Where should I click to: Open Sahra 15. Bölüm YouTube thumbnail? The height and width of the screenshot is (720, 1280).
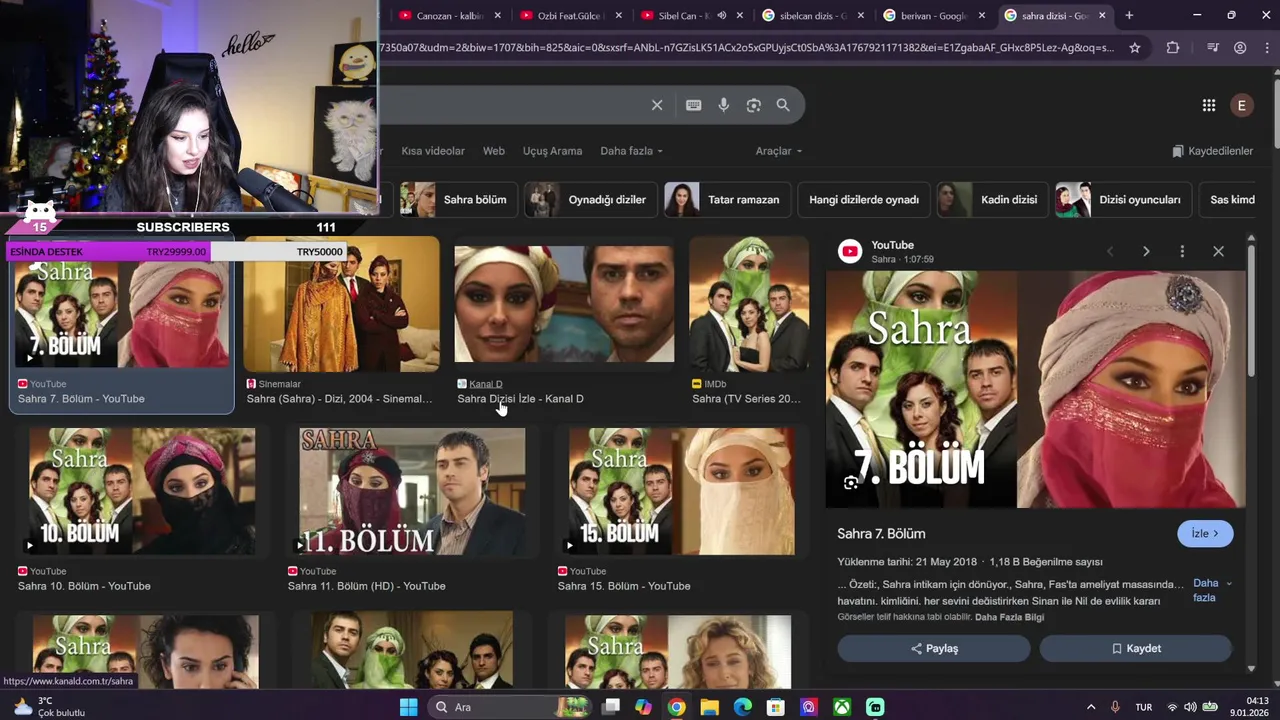tap(682, 491)
